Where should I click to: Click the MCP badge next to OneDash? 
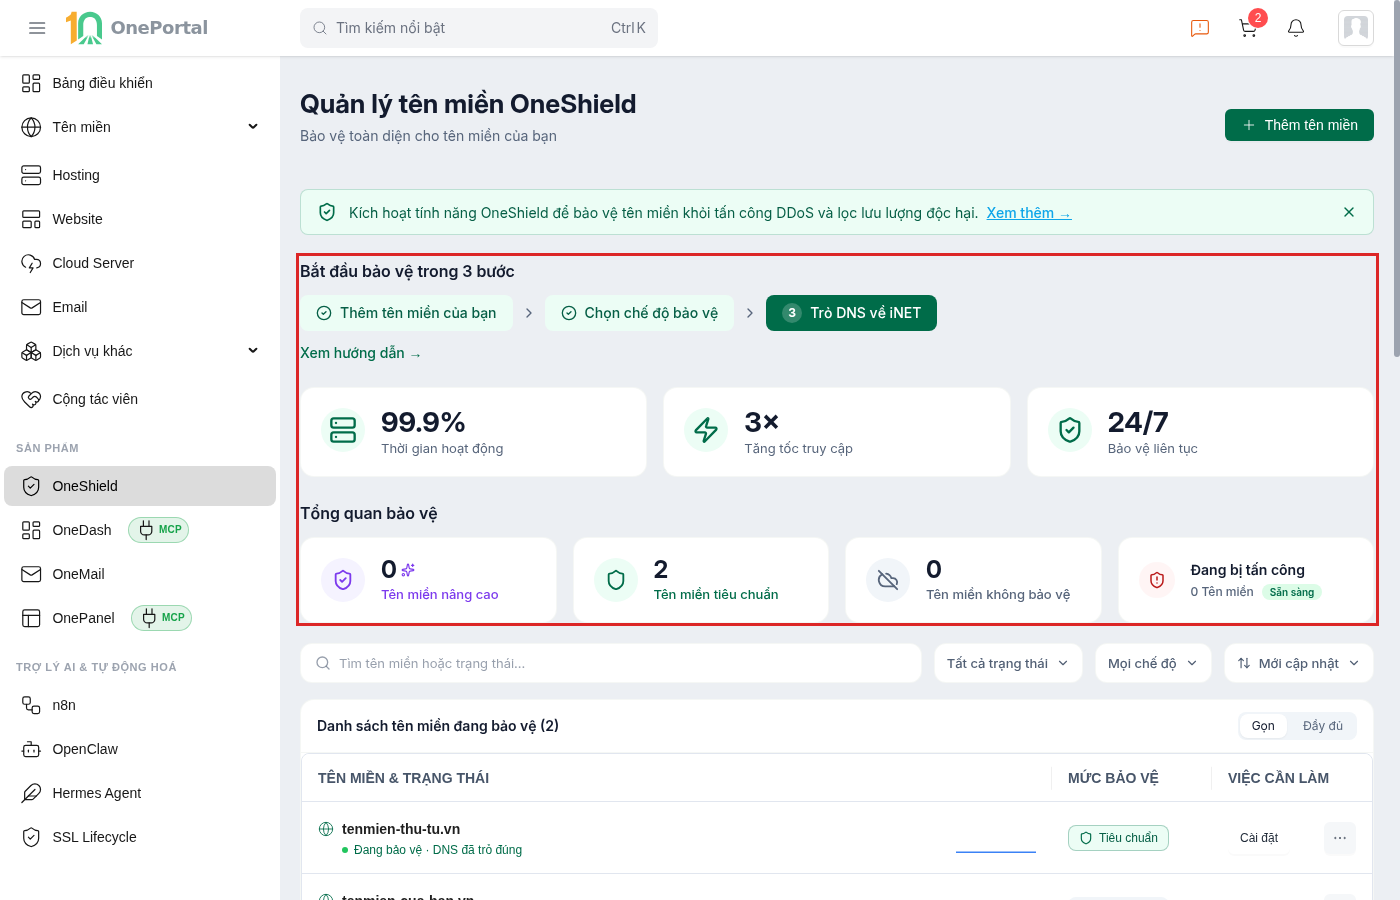pyautogui.click(x=159, y=530)
